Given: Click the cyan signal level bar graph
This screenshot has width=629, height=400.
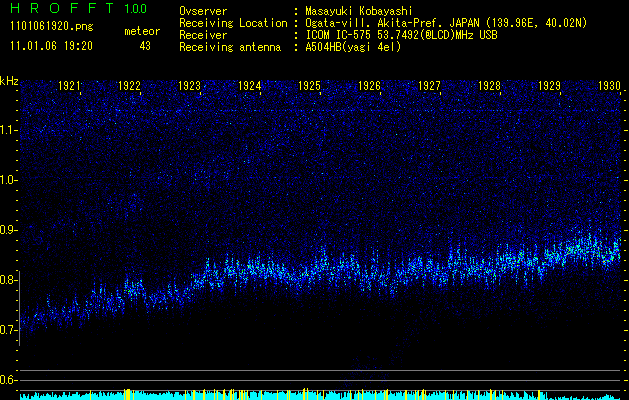Looking at the screenshot, I should (x=320, y=395).
